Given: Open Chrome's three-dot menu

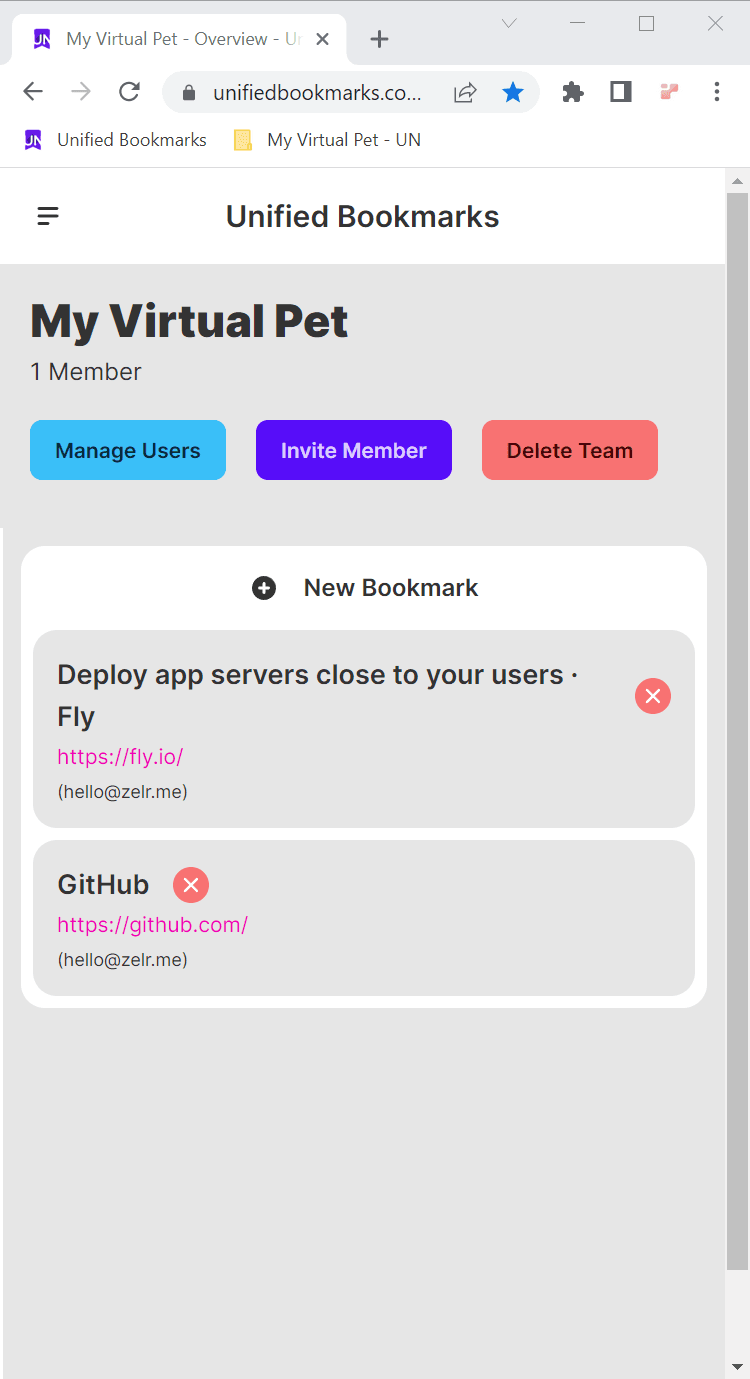Looking at the screenshot, I should point(716,93).
